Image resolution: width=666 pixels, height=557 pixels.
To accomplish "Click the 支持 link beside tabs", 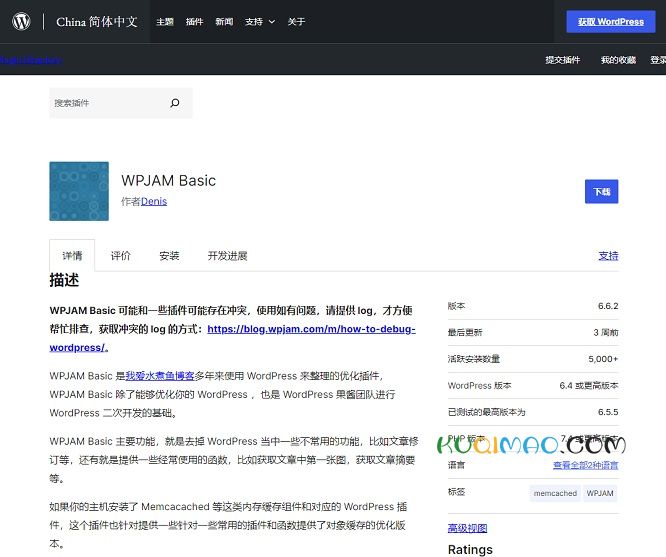I will tap(608, 255).
